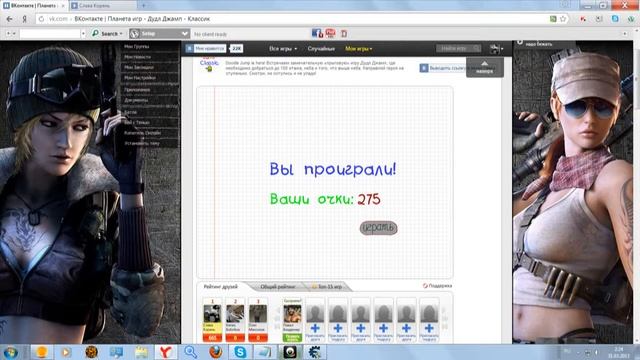
Task: Click the trash icon in toolbar
Action: pyautogui.click(x=344, y=33)
